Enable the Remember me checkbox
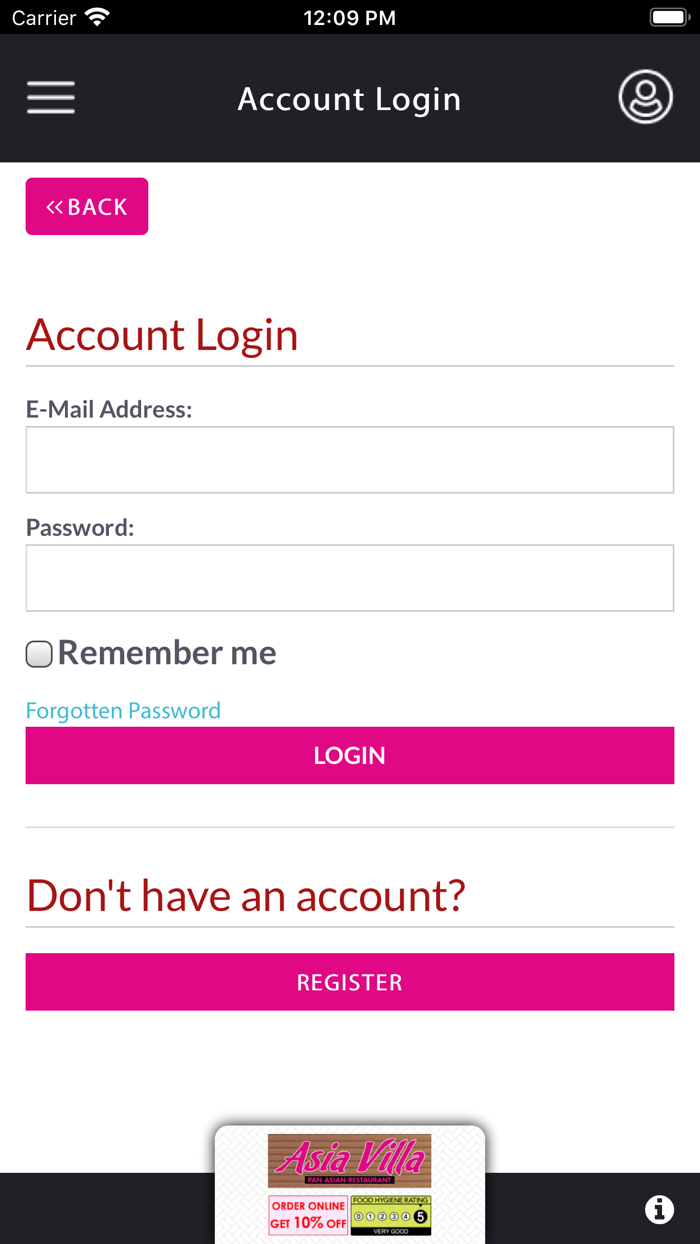Screen dimensions: 700x1244 (x=39, y=655)
